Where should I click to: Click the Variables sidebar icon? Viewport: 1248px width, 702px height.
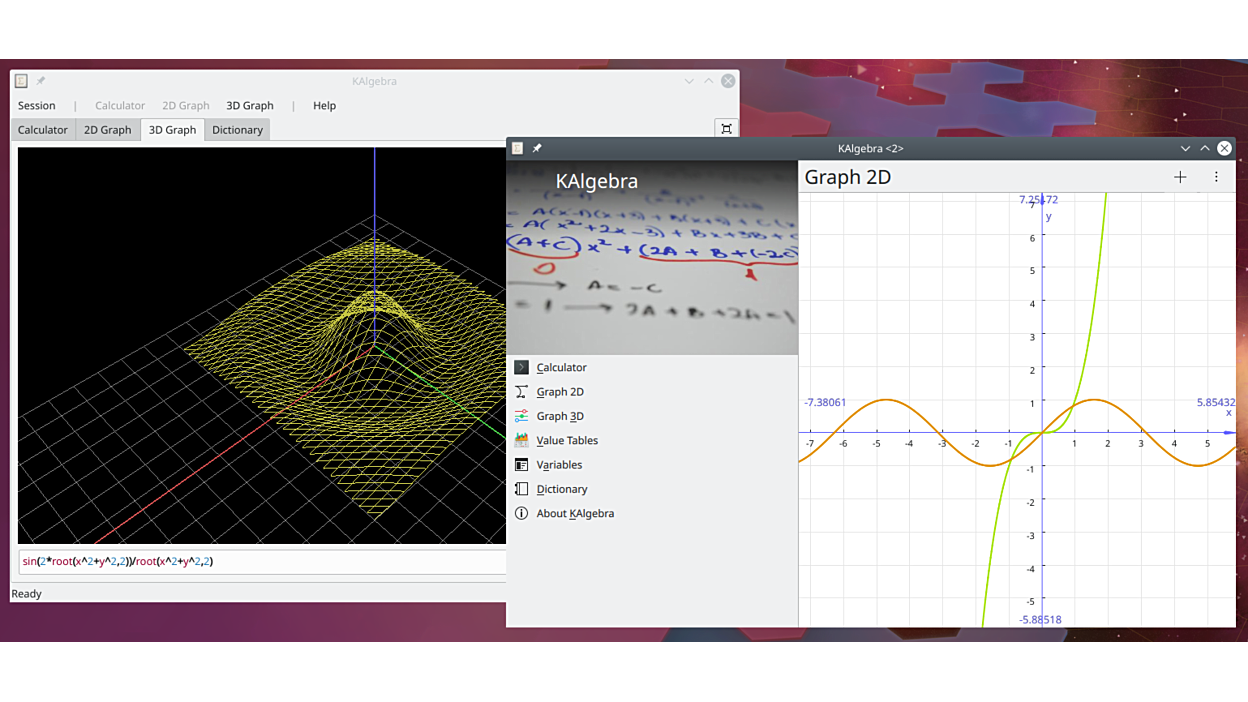click(521, 465)
